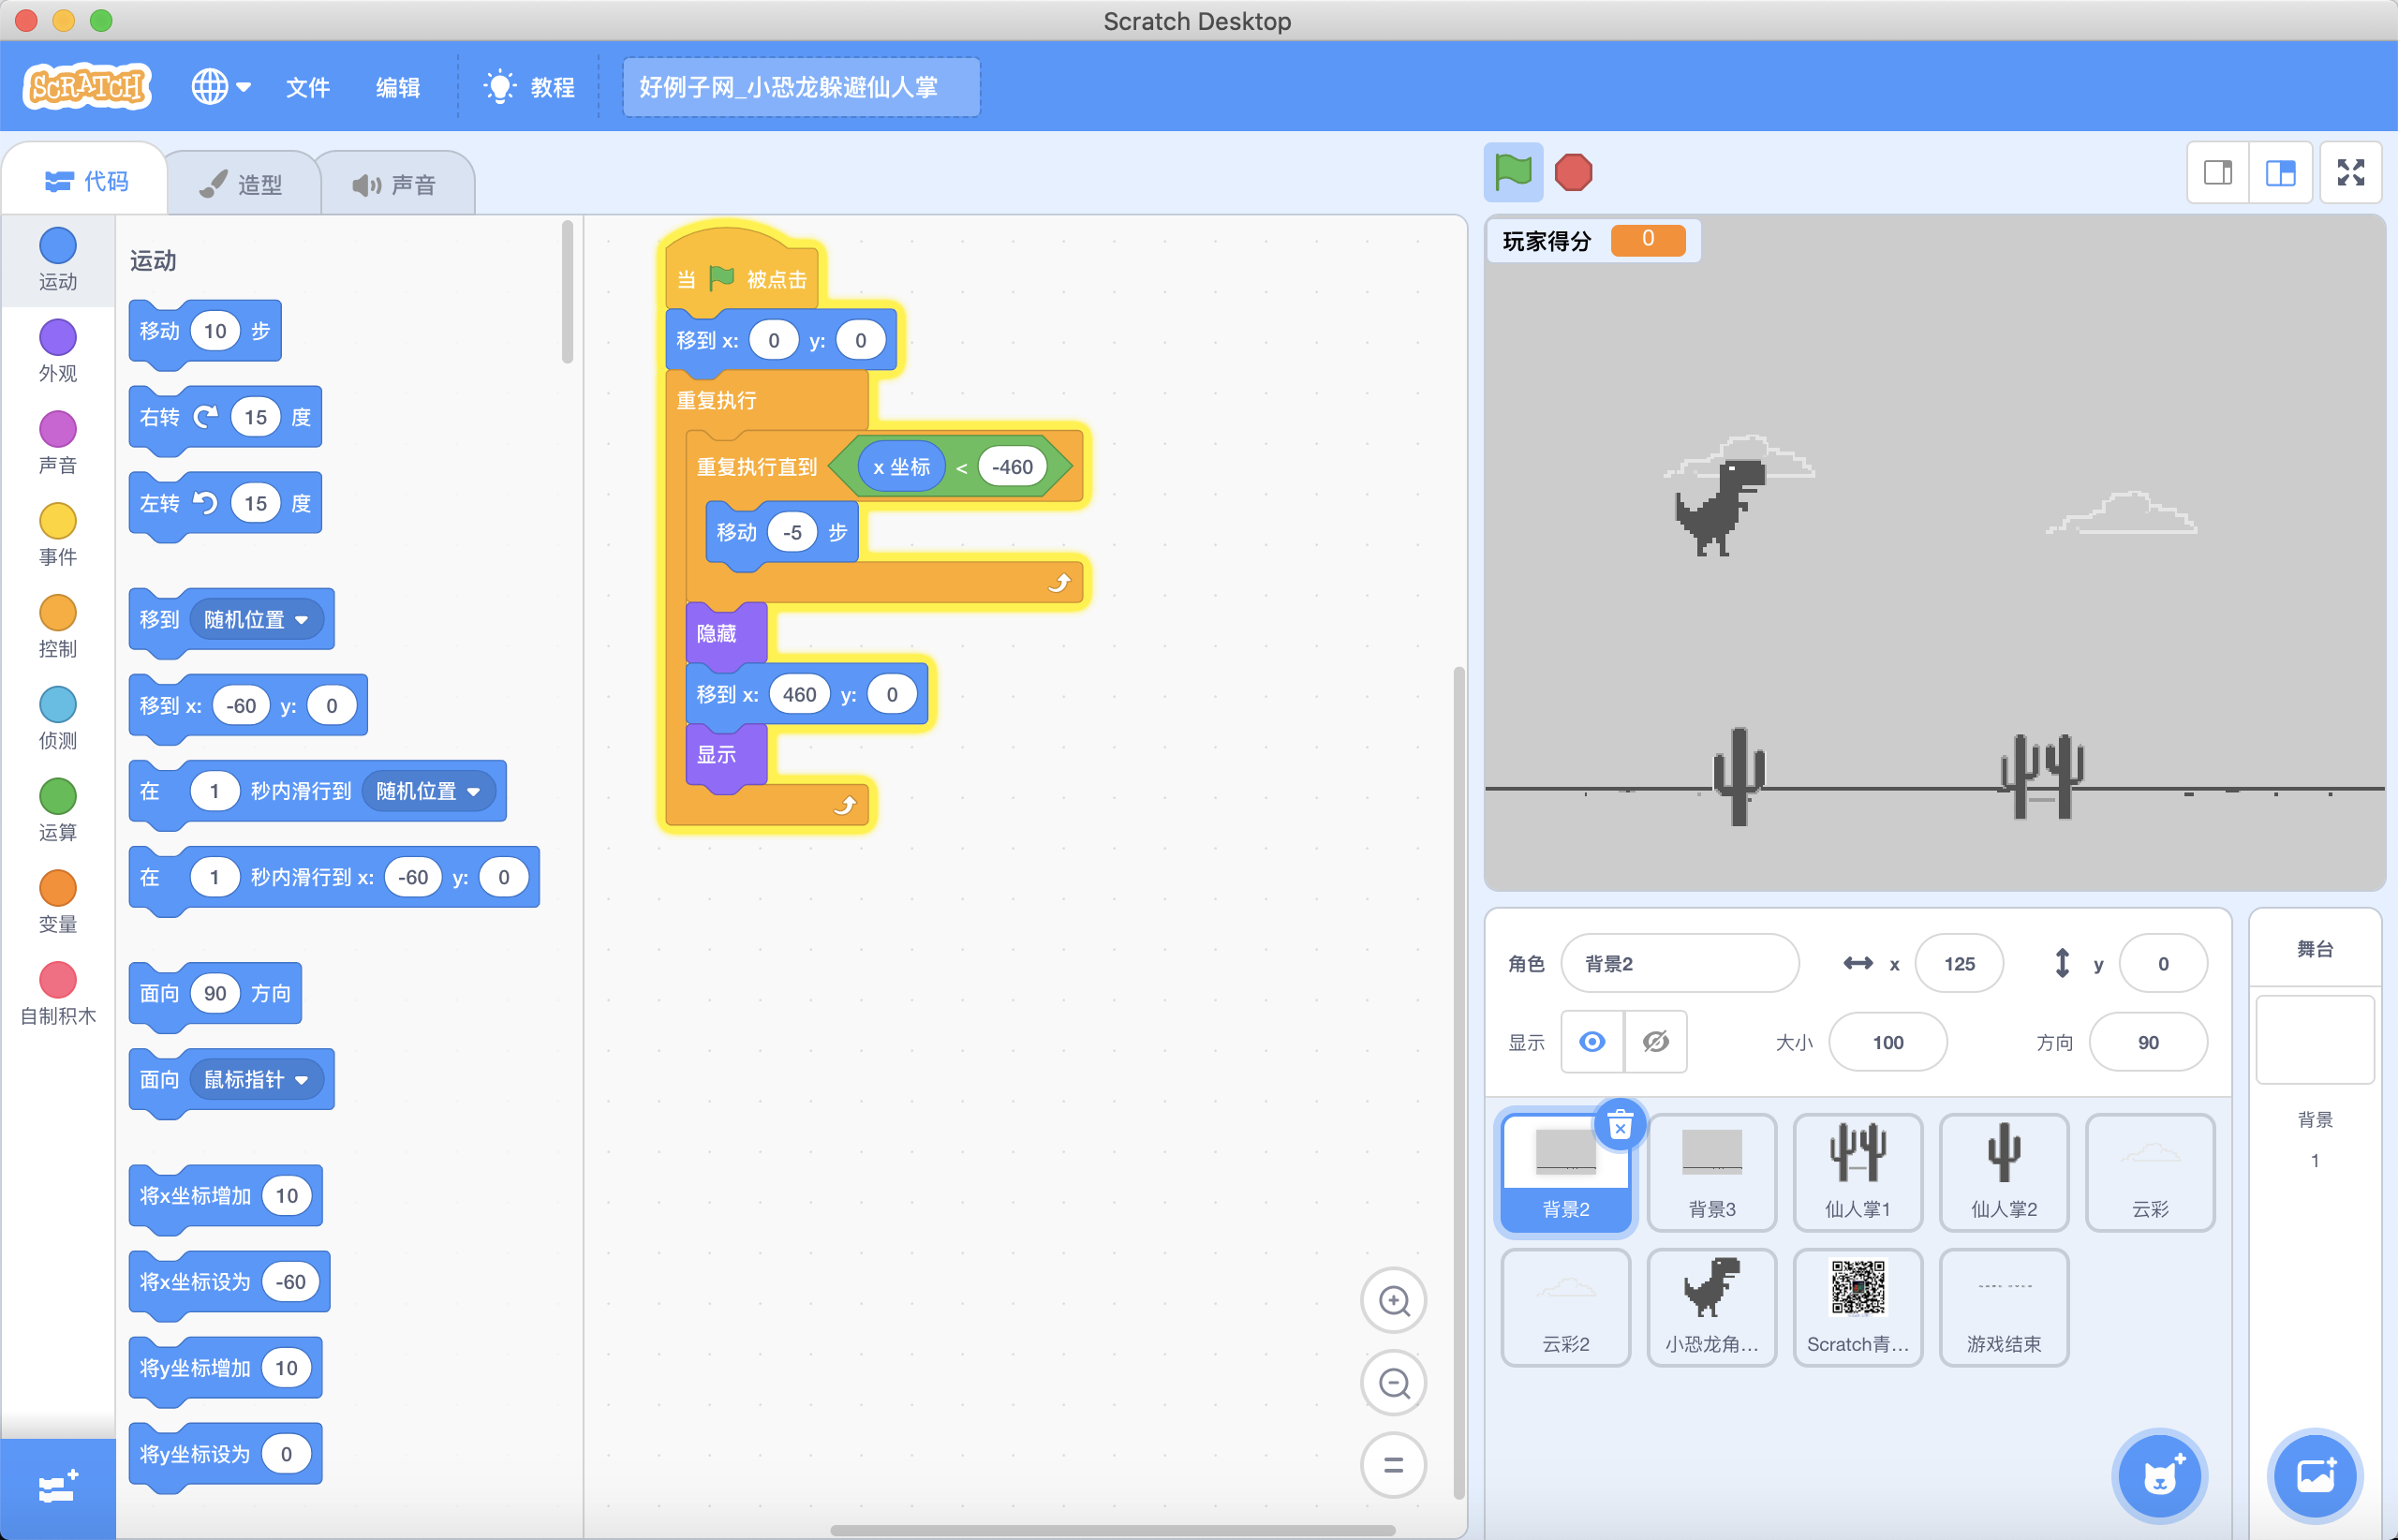The image size is (2398, 1540).
Task: Select the 背景2 sprite thumbnail
Action: pyautogui.click(x=1566, y=1173)
